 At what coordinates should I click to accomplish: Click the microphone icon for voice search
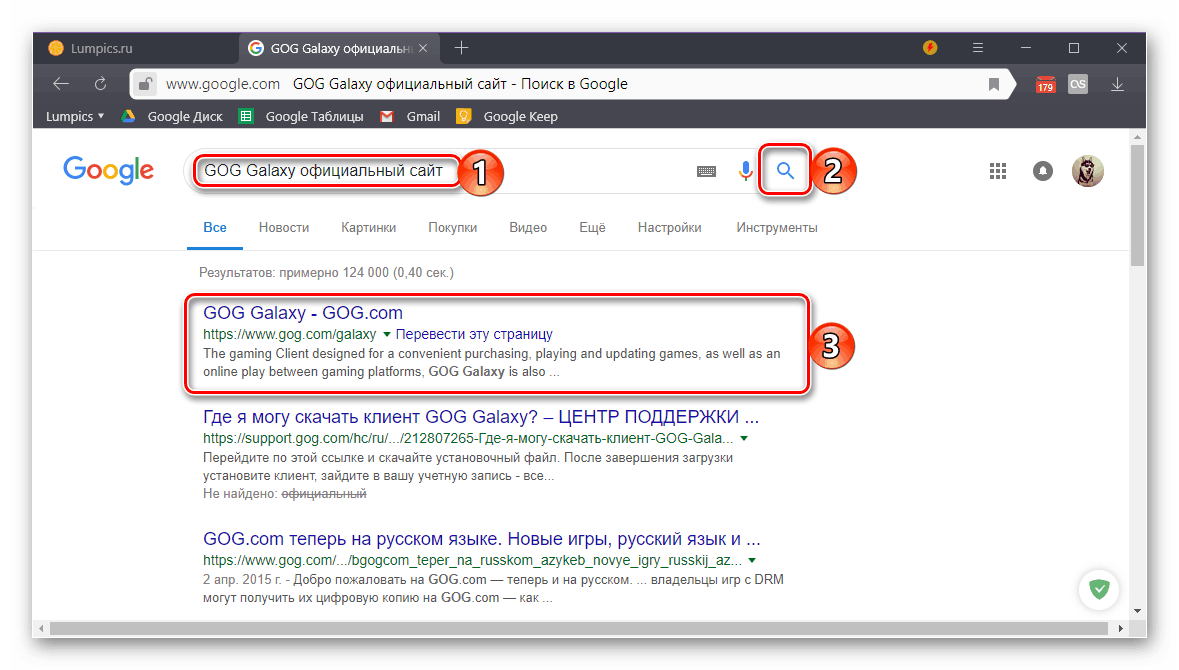(745, 171)
